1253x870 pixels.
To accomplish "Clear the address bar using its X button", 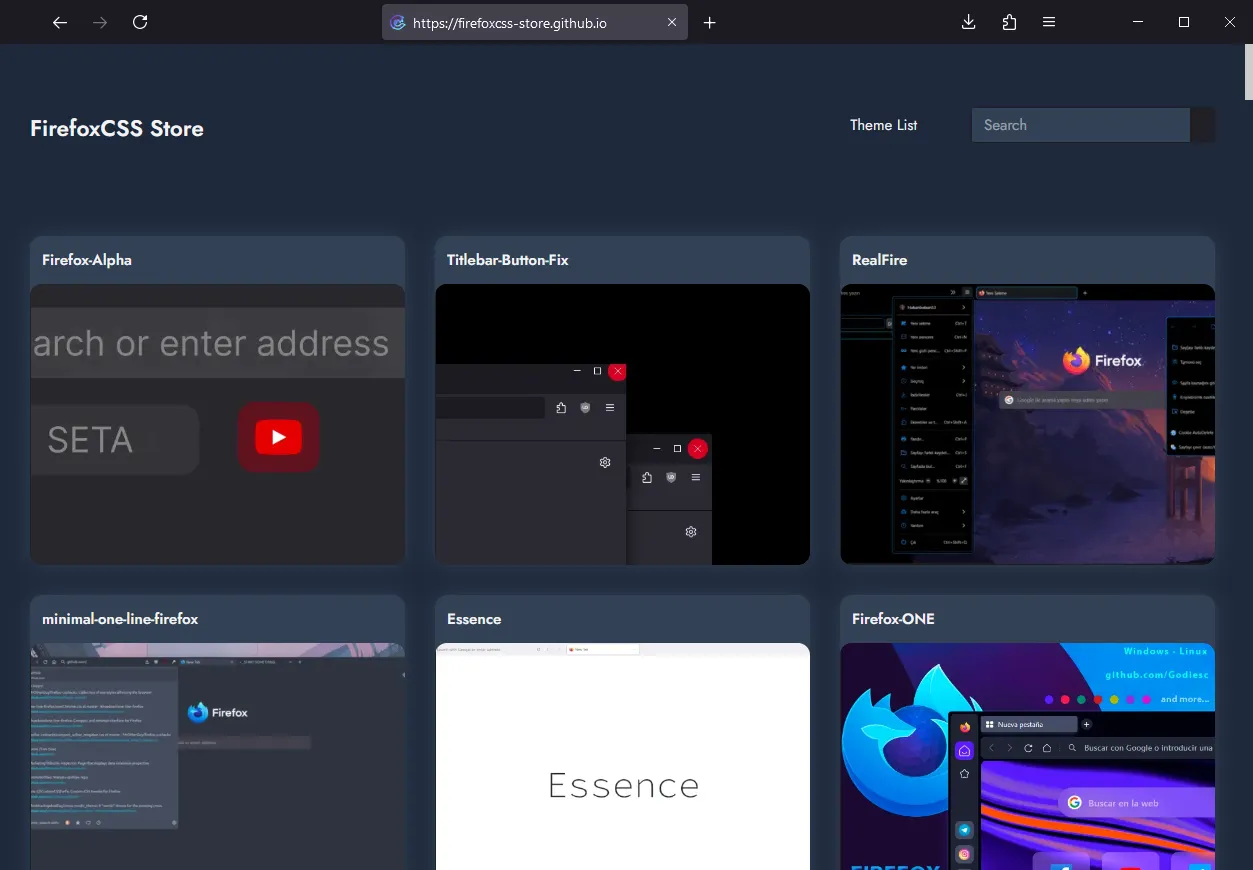I will pyautogui.click(x=671, y=22).
